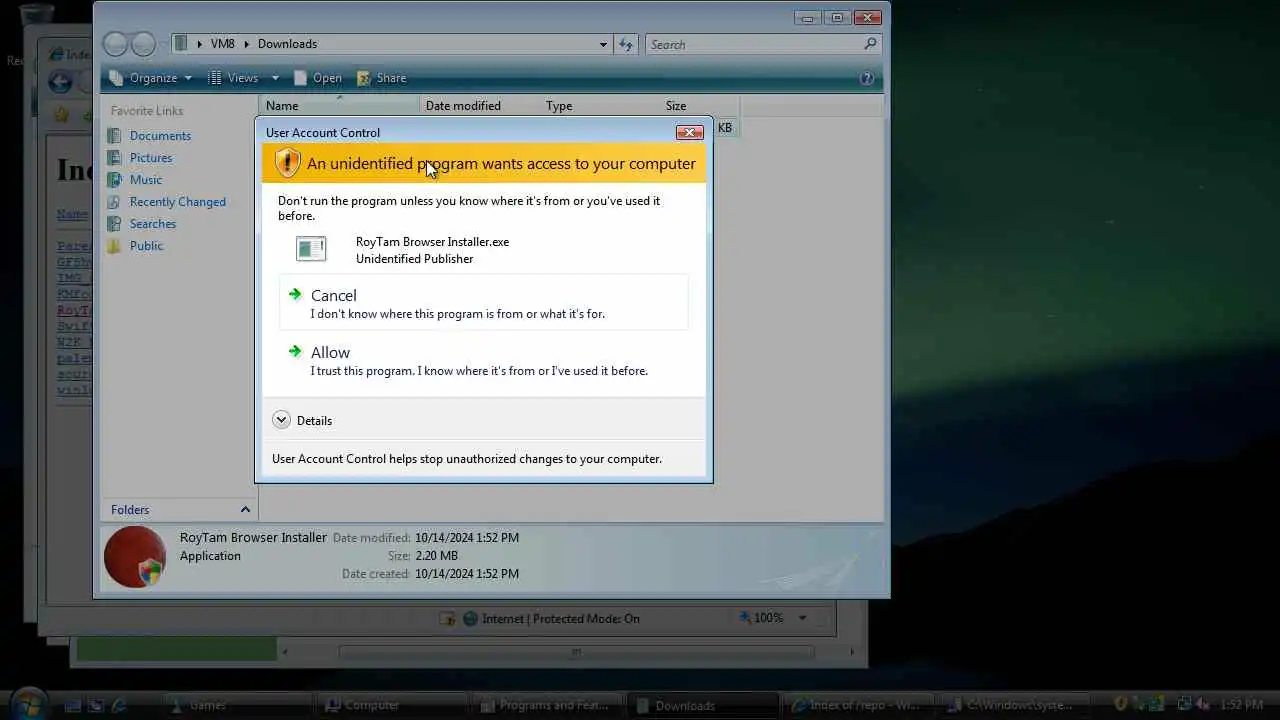Click the Explorer forward arrow button
This screenshot has height=720, width=1280.
144,44
